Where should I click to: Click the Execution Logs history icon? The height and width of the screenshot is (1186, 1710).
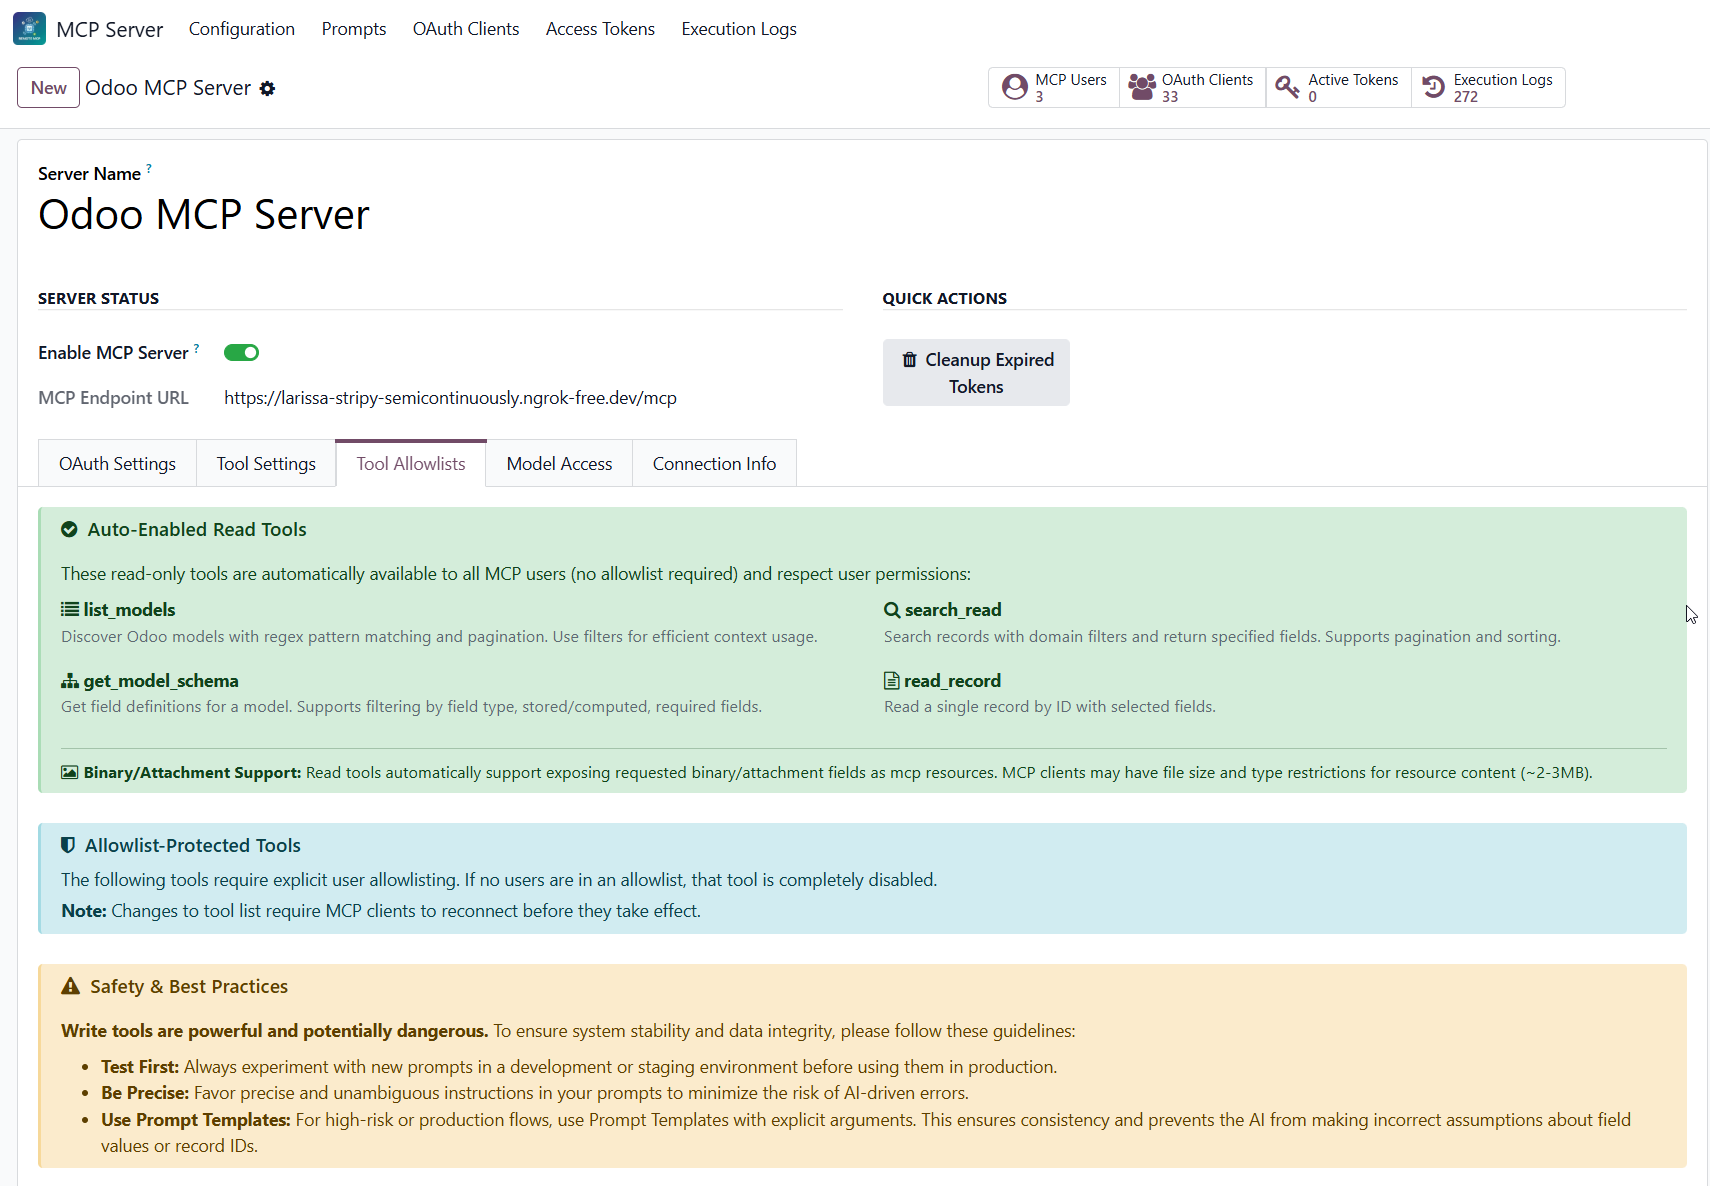tap(1433, 87)
